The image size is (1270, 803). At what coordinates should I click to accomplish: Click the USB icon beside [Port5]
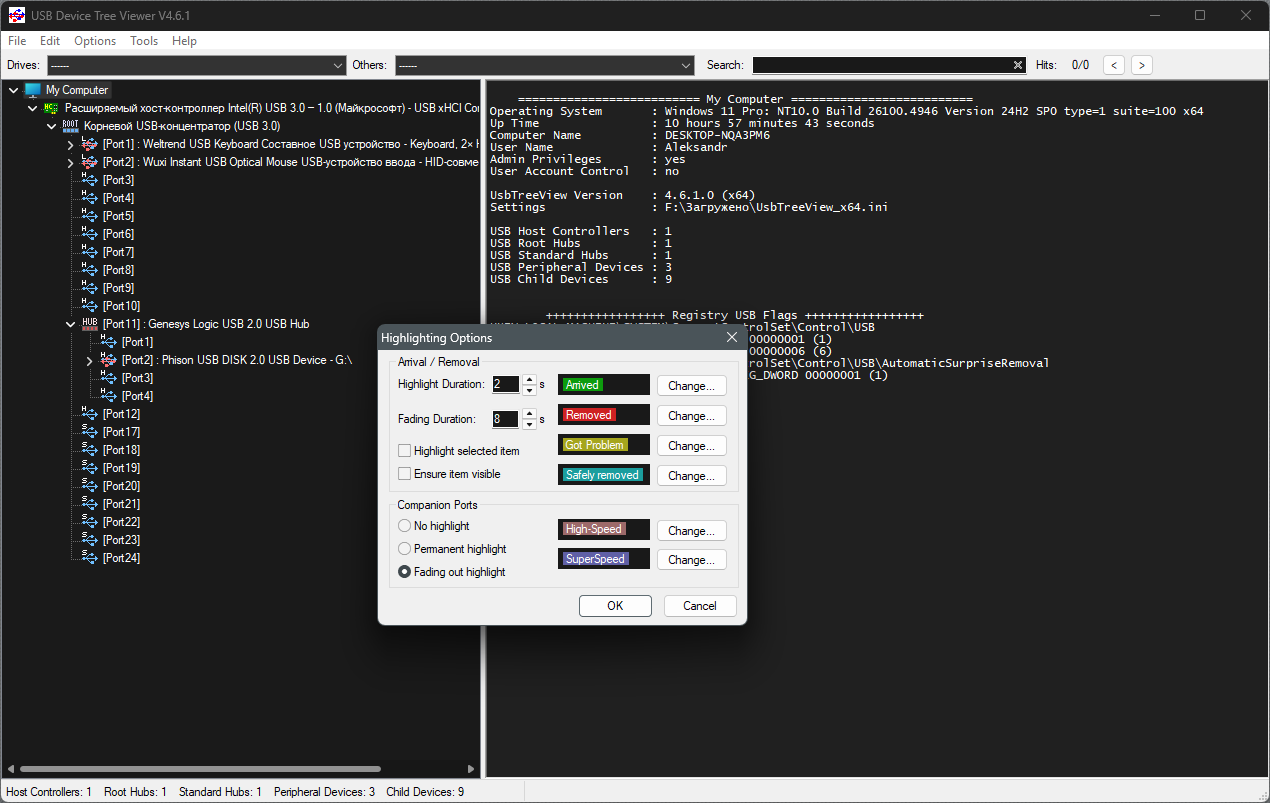coord(89,216)
